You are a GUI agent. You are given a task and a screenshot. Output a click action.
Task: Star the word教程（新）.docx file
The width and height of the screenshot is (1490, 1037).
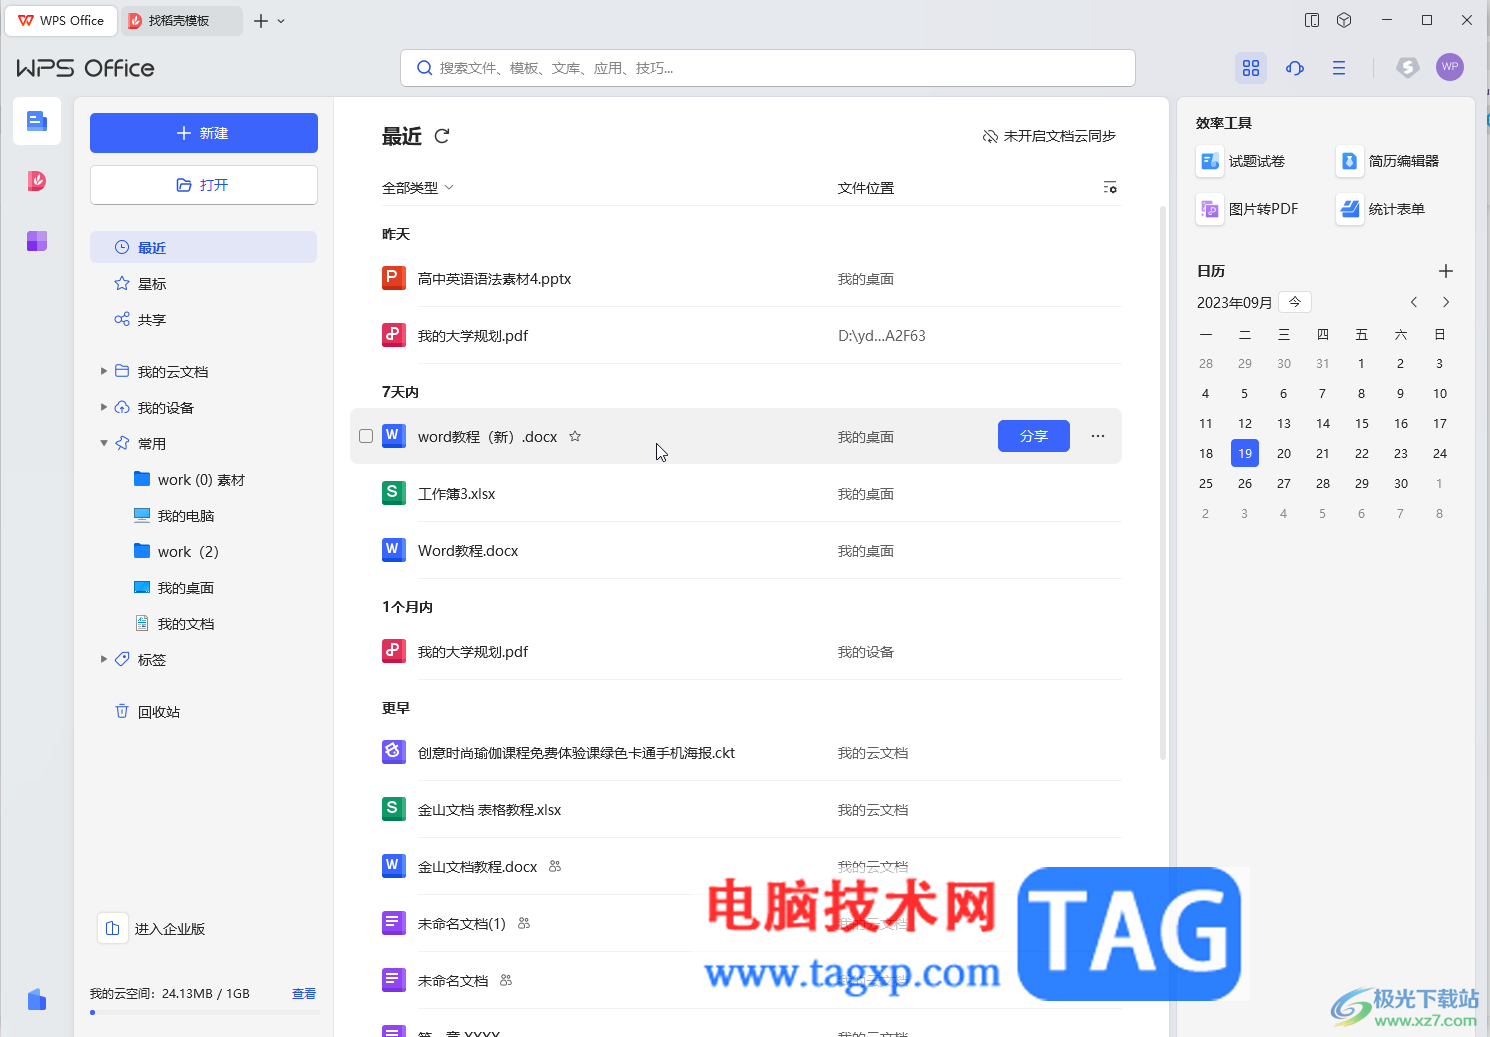pos(575,436)
